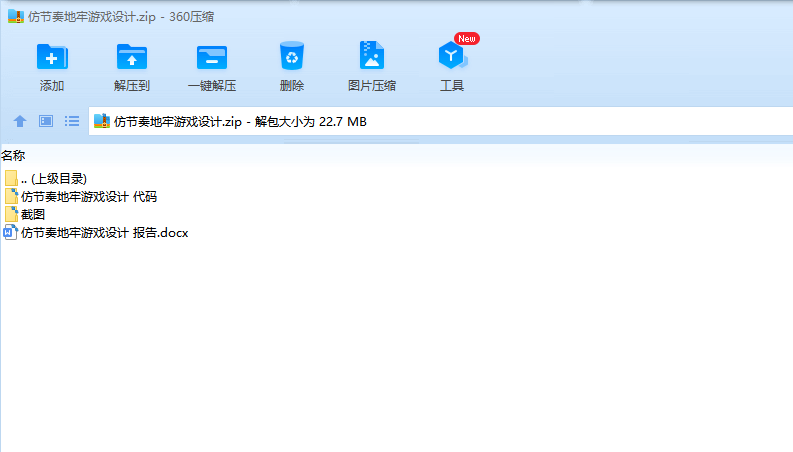Select the .. (上级目录) parent folder row
This screenshot has width=793, height=452.
[46, 178]
